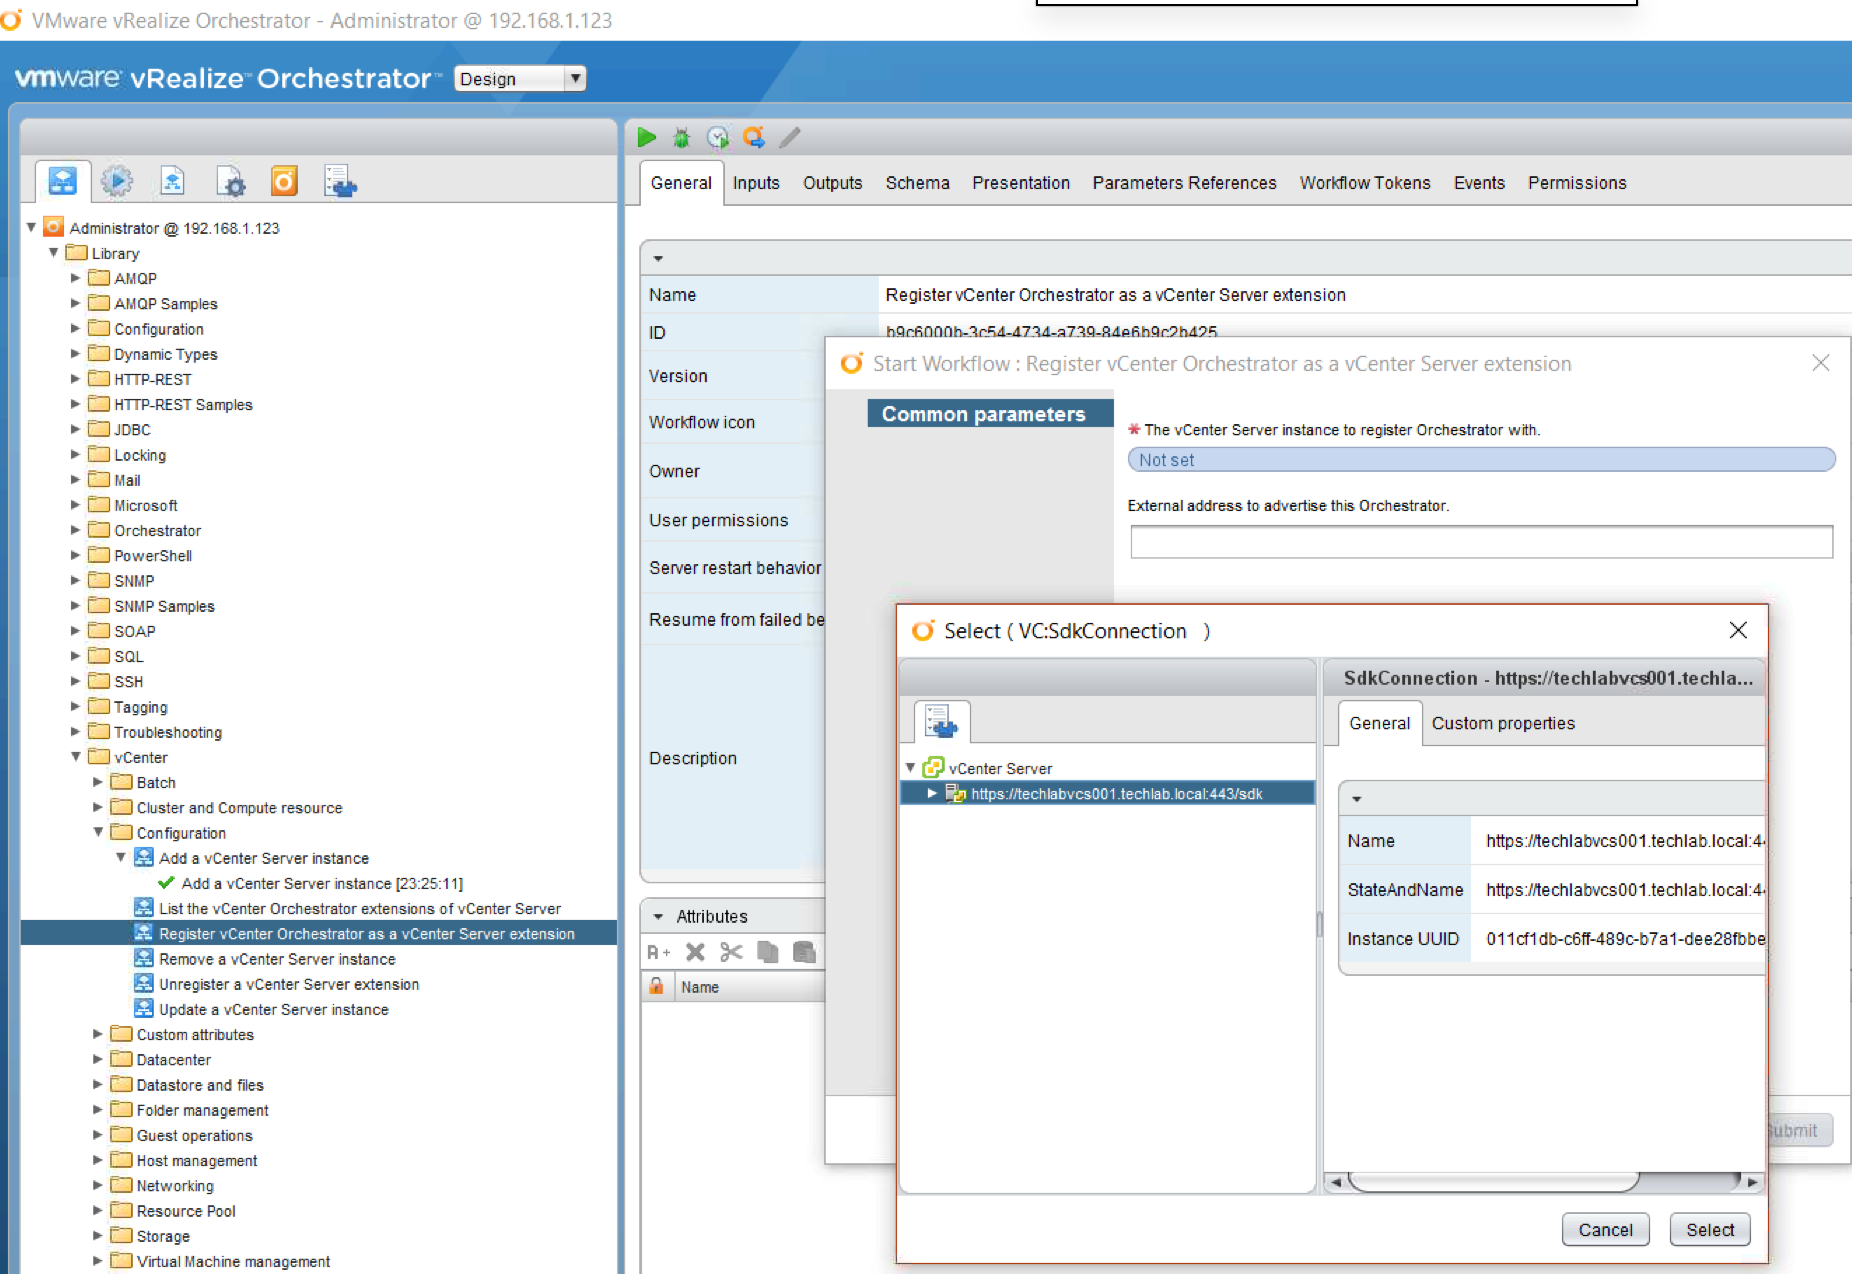Click the Select button

click(1710, 1230)
